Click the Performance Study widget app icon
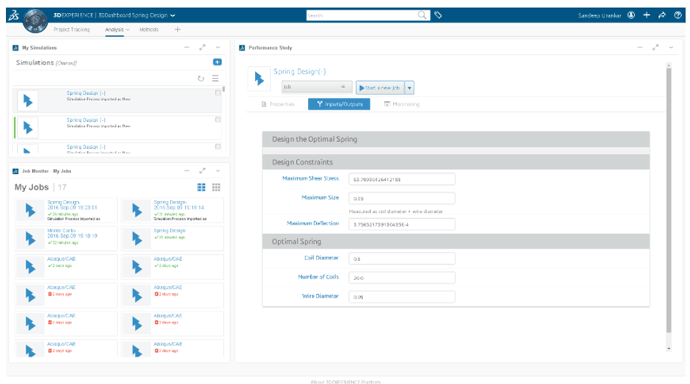 tap(242, 48)
